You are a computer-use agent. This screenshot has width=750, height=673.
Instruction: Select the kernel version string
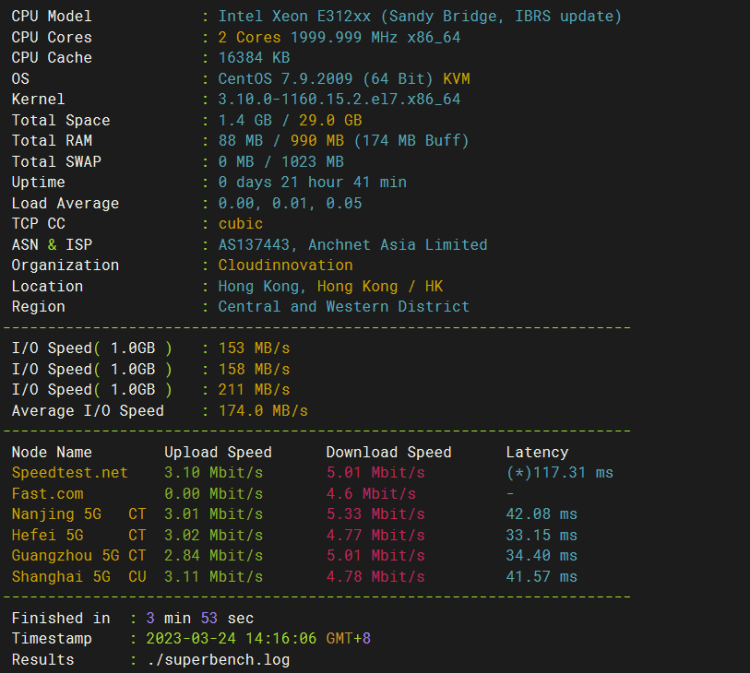(x=339, y=99)
